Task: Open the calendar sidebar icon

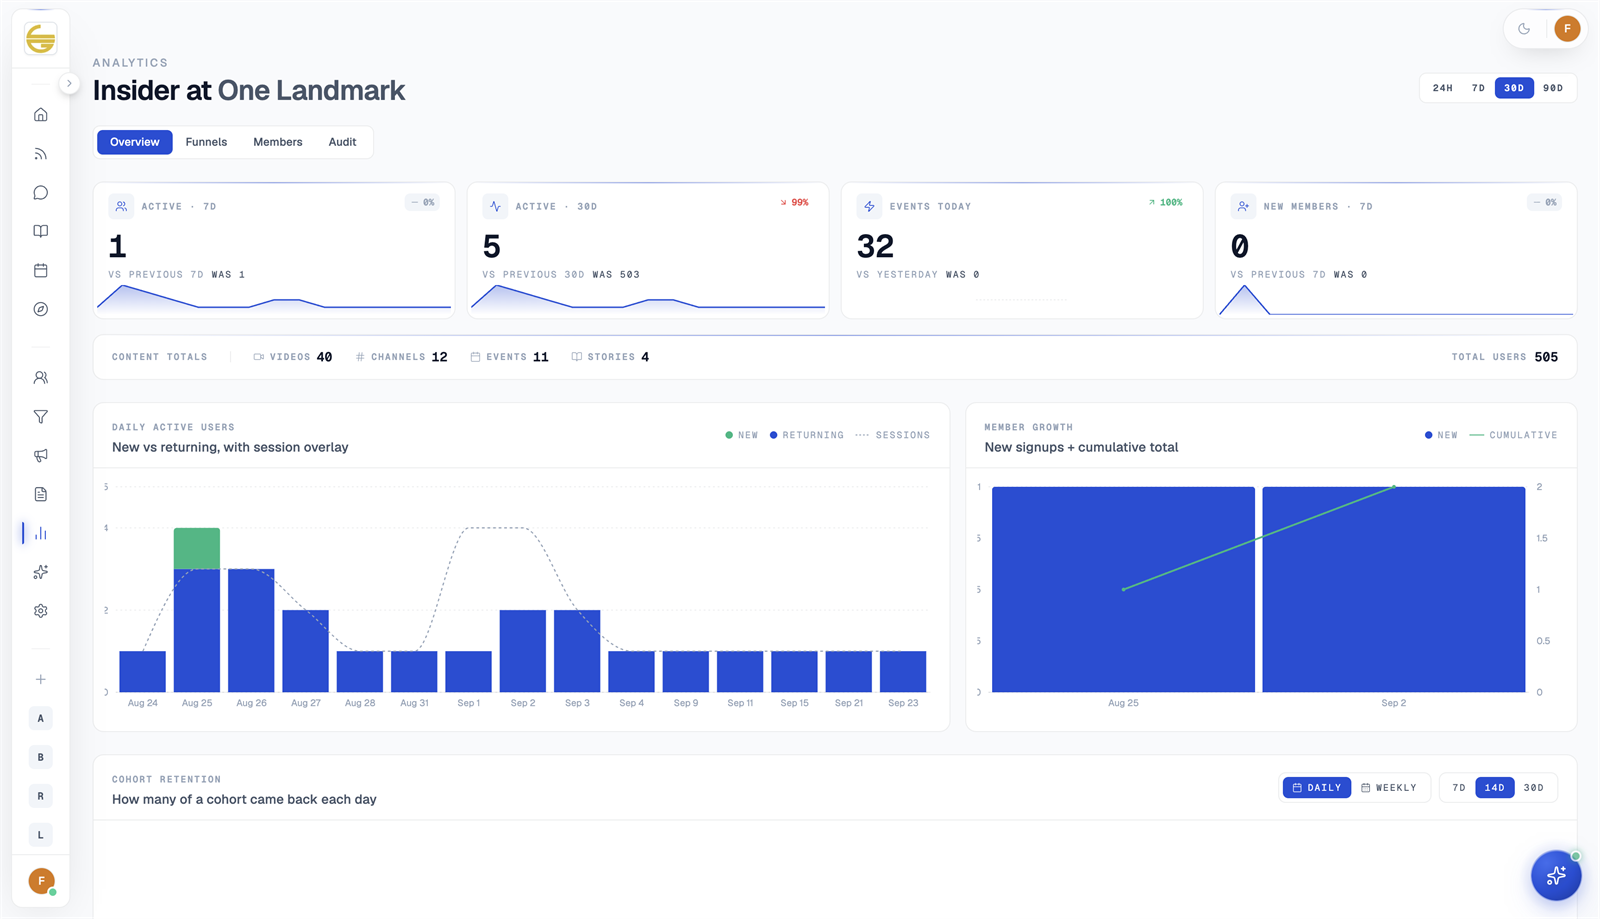Action: coord(41,271)
